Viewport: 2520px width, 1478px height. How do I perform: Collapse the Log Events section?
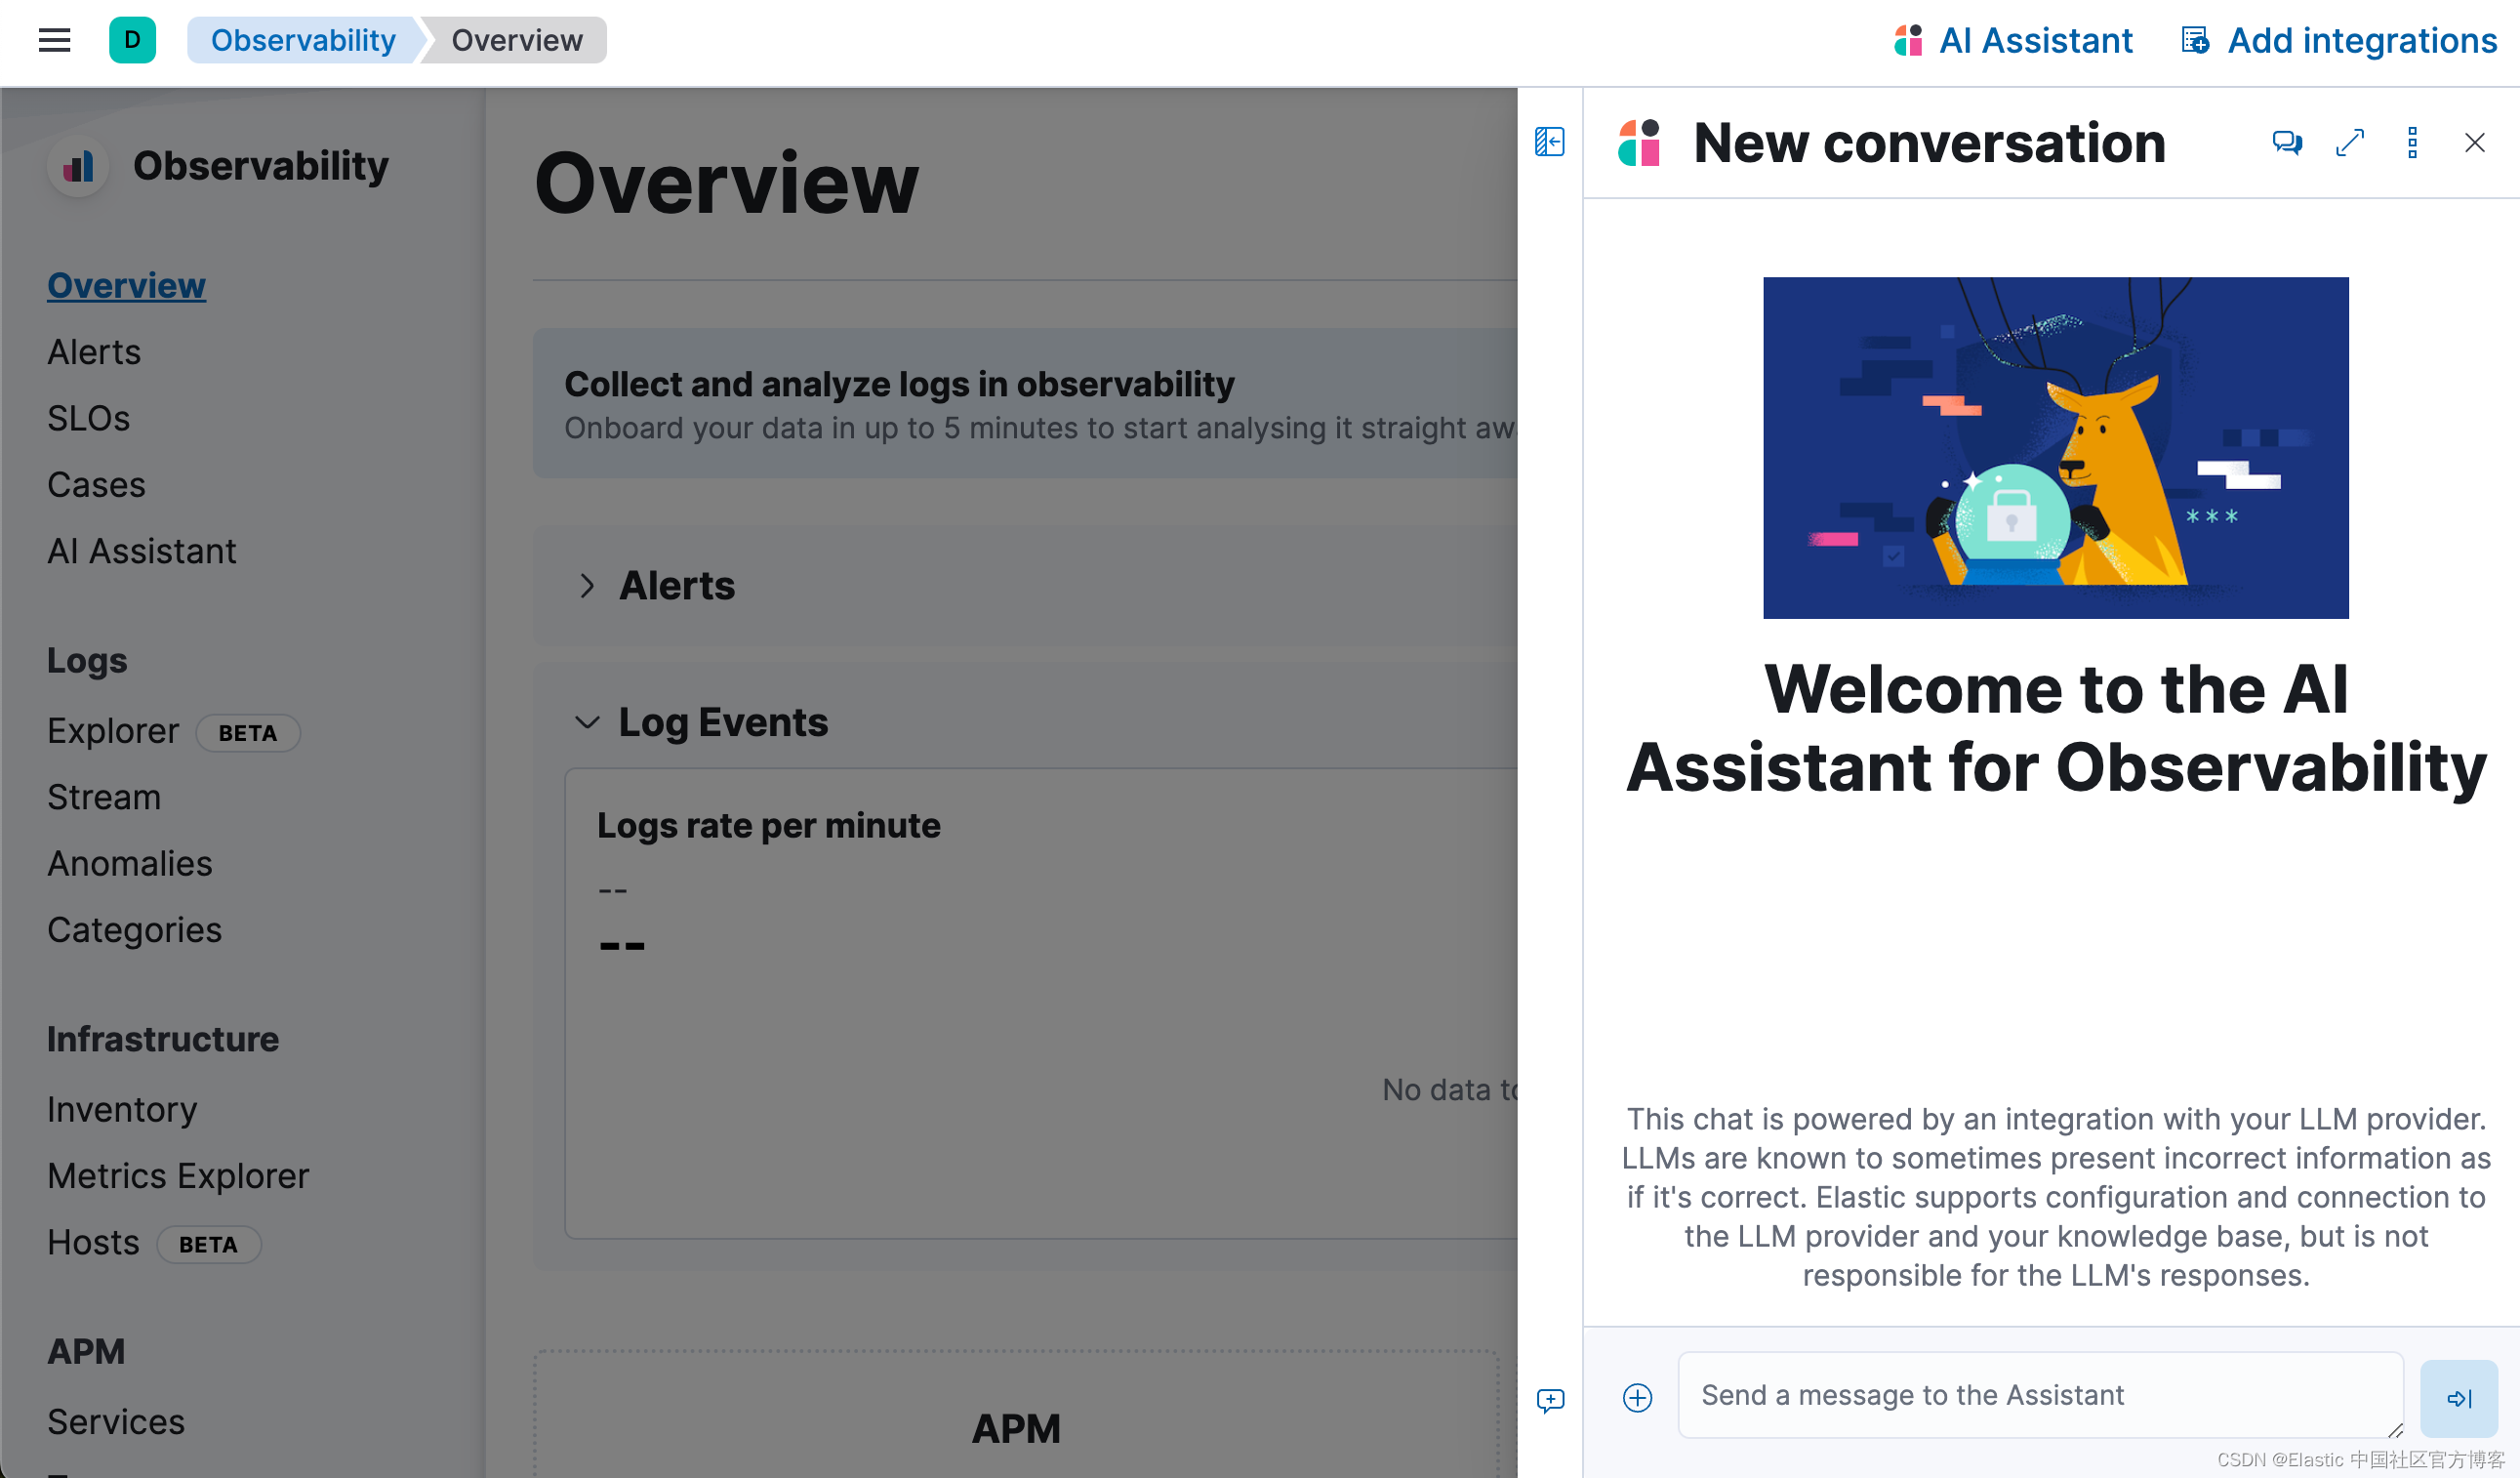coord(588,722)
